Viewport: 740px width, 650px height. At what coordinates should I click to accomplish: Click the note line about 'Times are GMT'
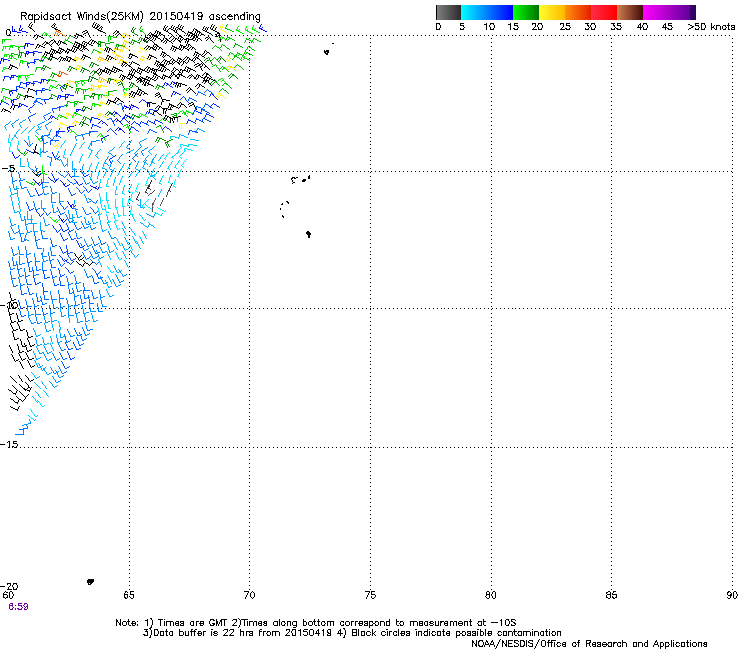(x=316, y=623)
